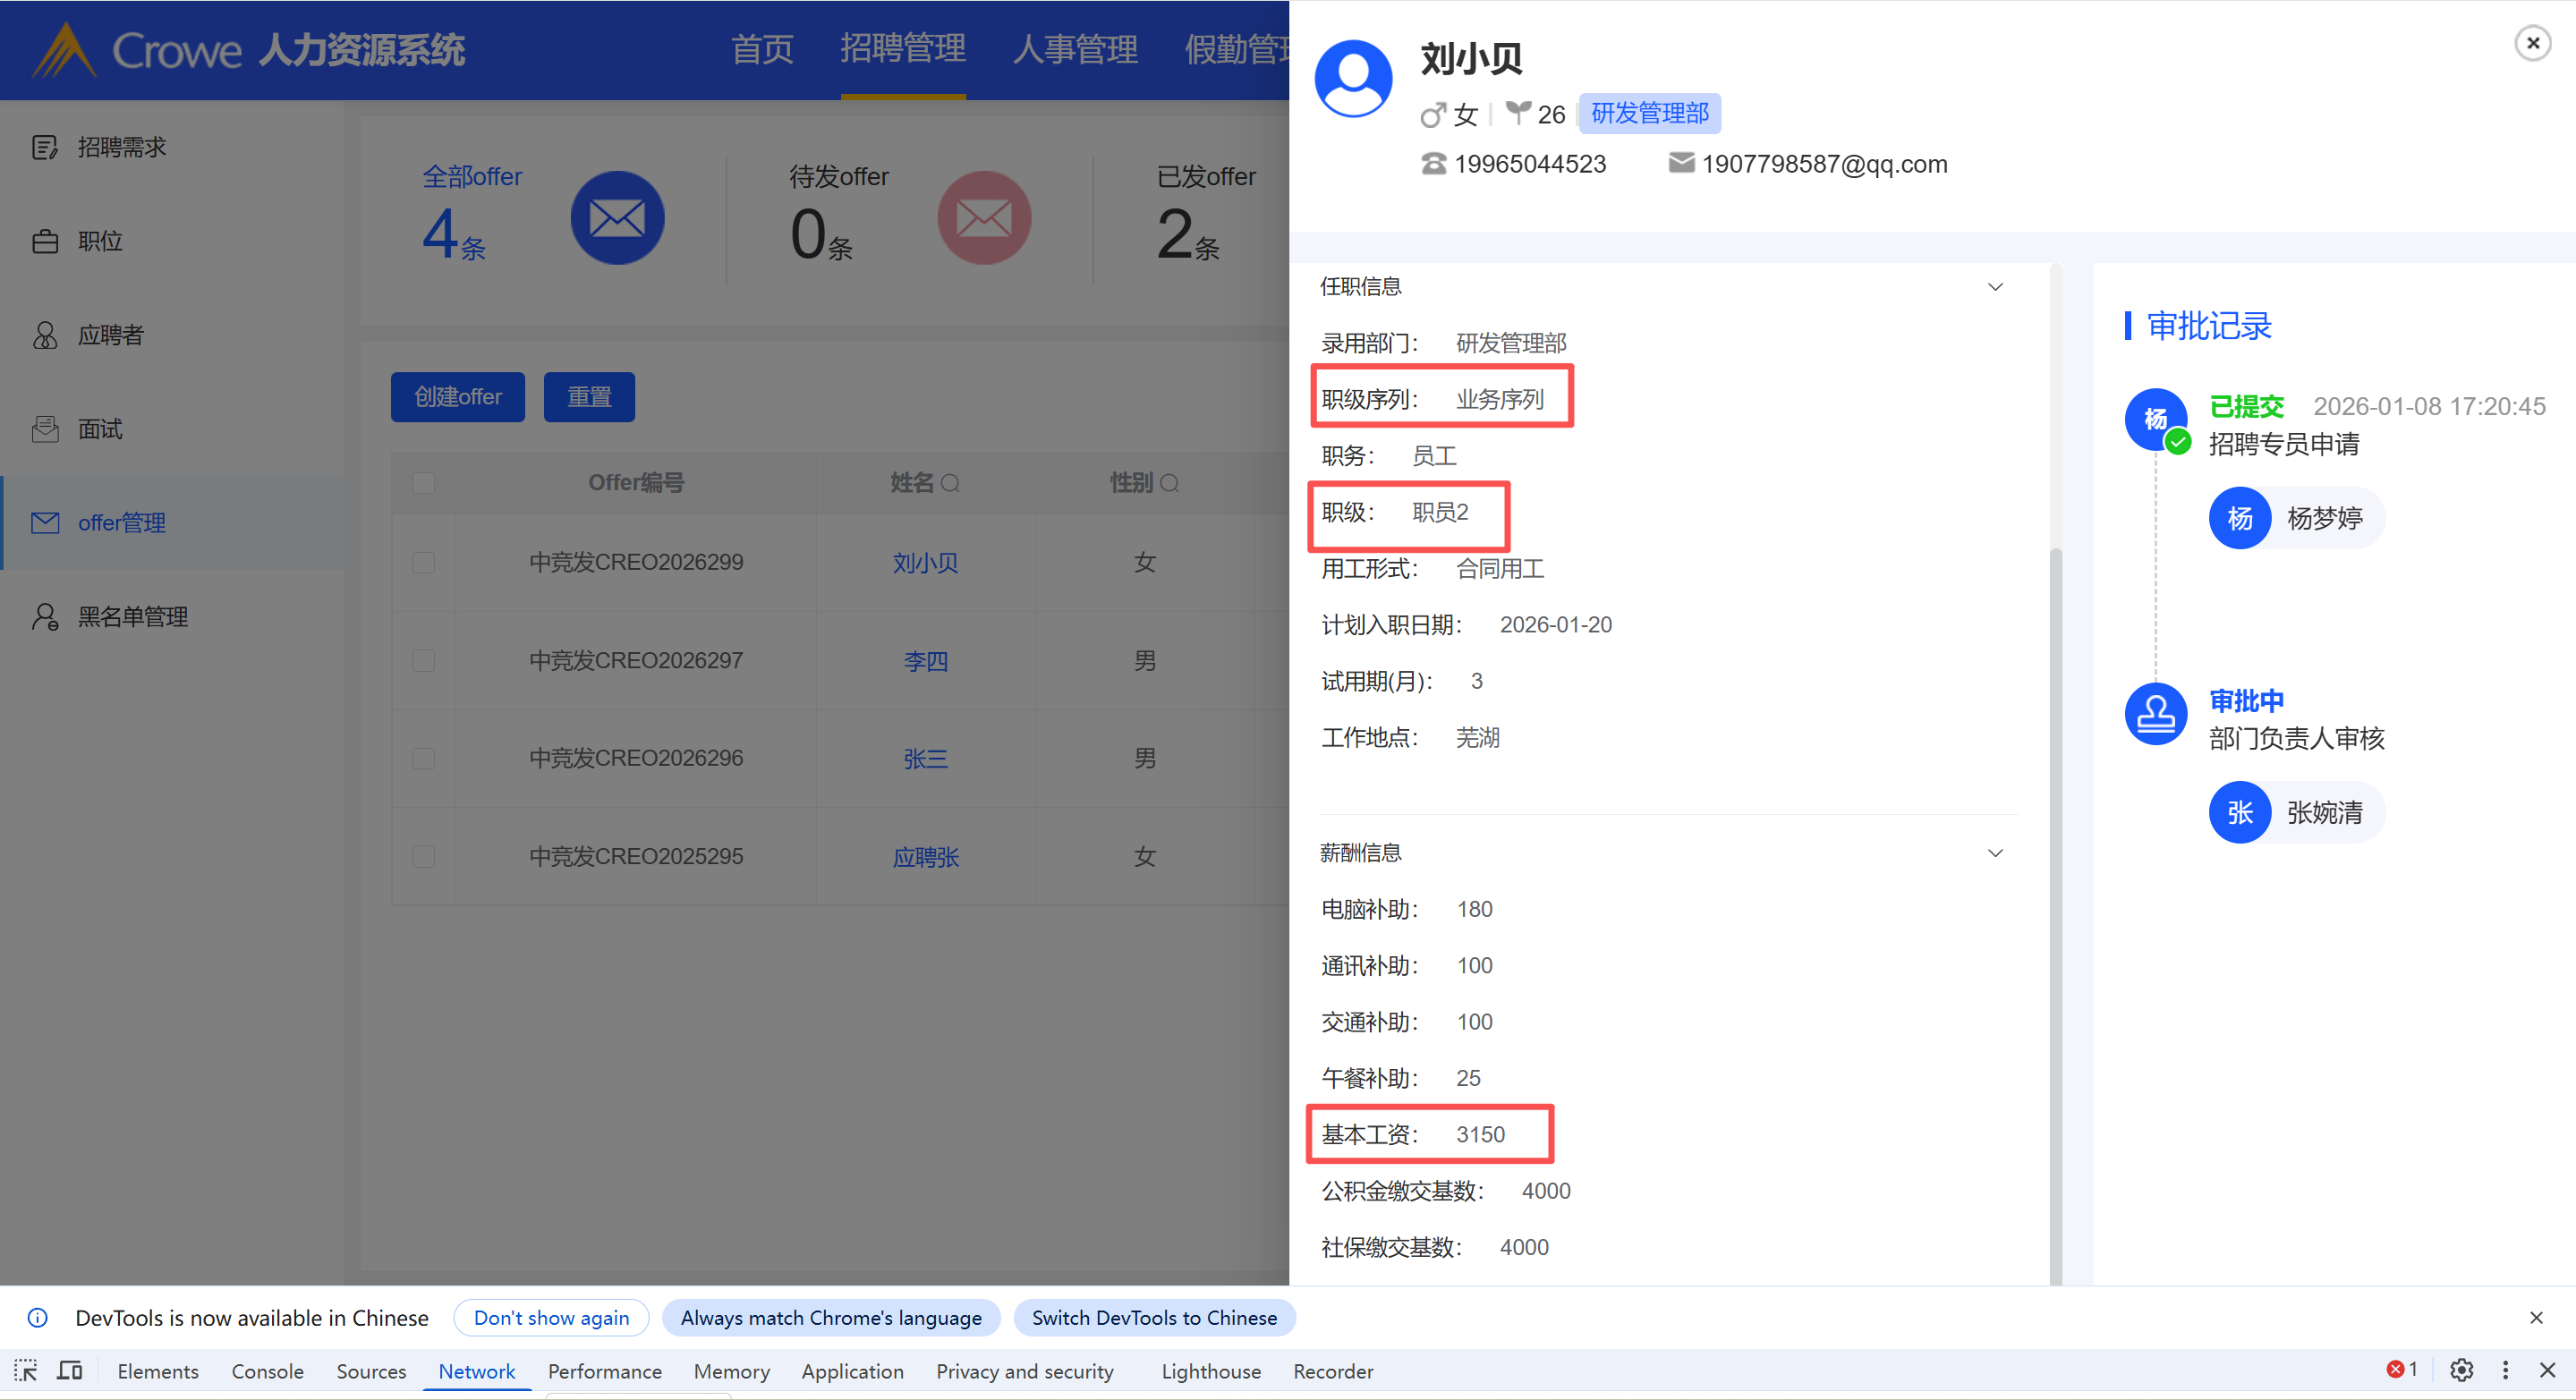This screenshot has height=1400, width=2576.
Task: Collapse the 任职信息 section chevron
Action: (1995, 287)
